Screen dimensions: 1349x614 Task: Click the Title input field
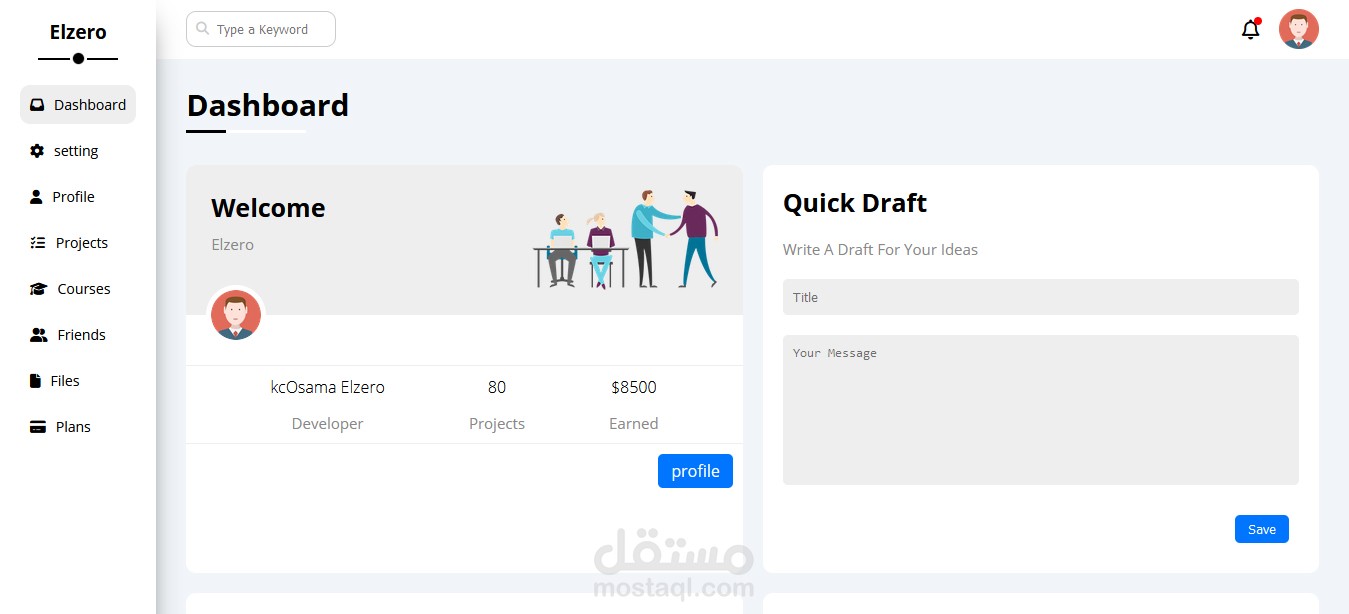(x=1040, y=296)
